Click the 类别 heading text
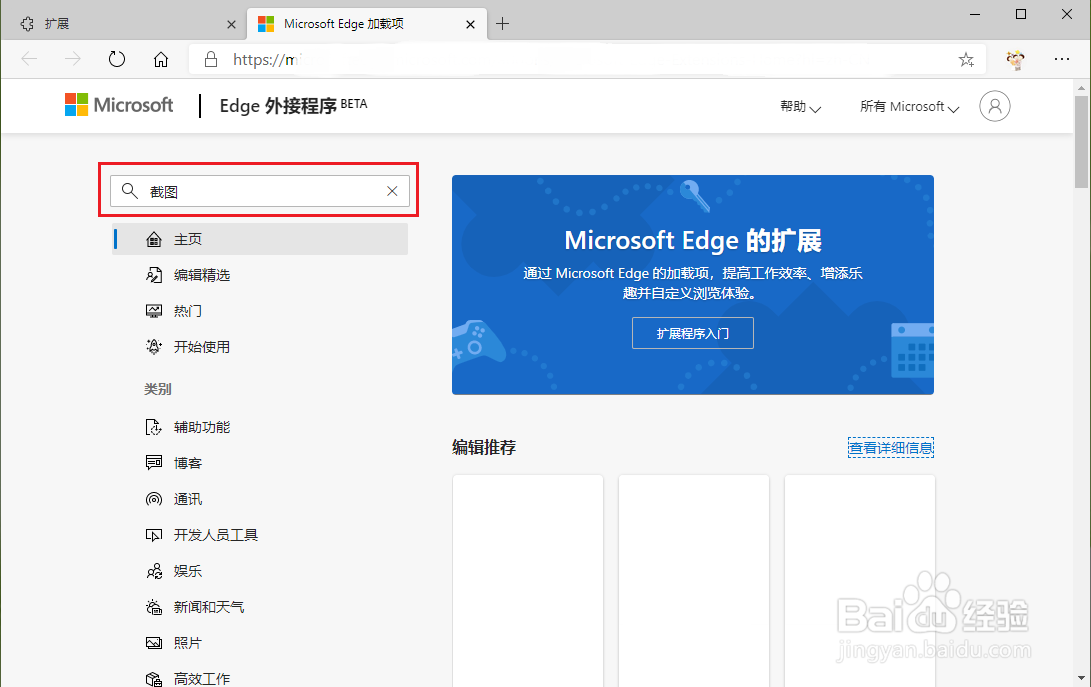 point(158,389)
